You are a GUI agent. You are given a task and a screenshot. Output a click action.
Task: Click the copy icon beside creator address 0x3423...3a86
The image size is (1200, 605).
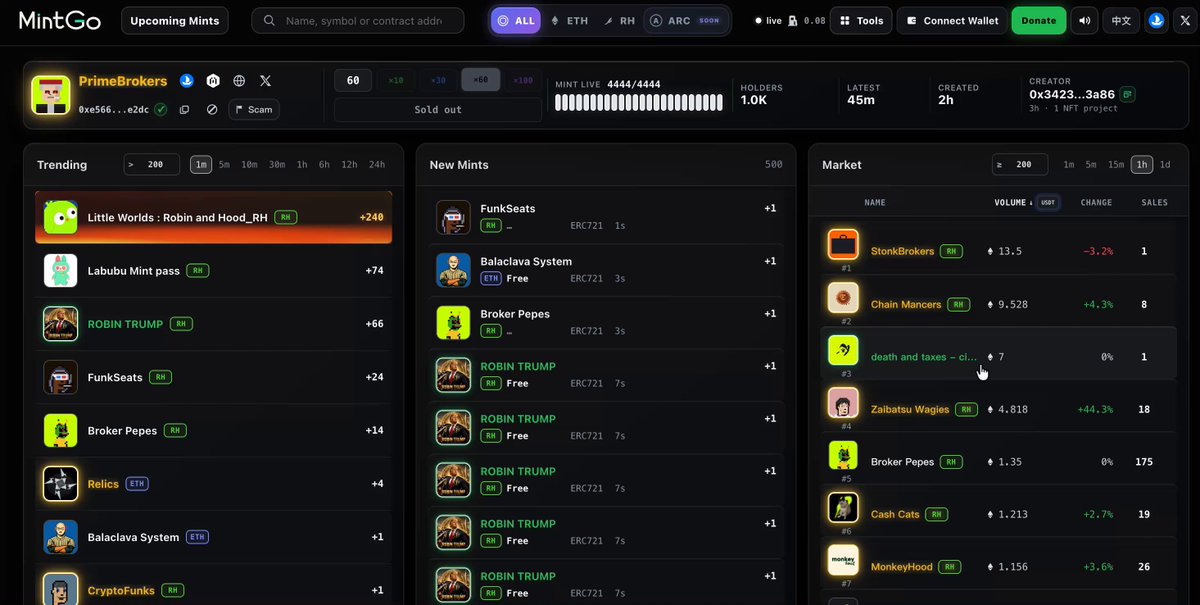[x=1128, y=94]
